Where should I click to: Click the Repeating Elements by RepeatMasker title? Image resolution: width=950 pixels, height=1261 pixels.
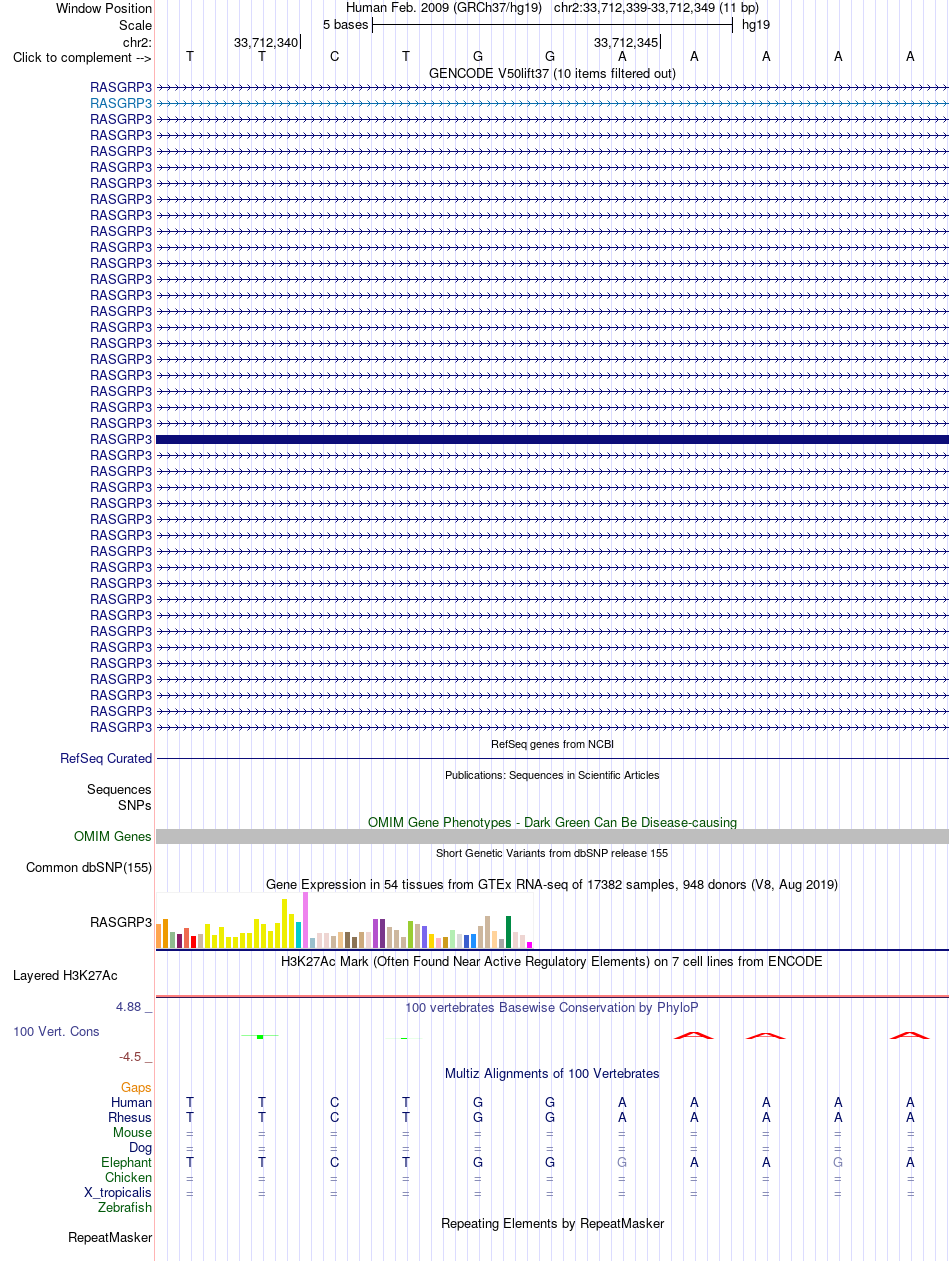point(552,1223)
